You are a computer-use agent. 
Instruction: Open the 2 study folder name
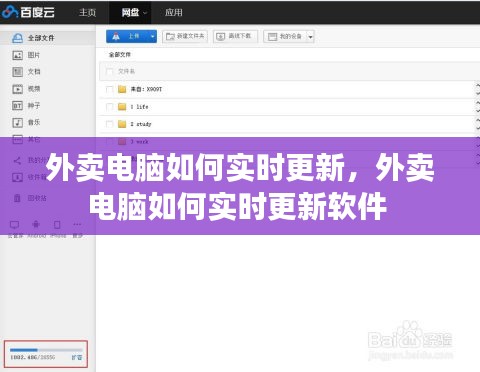tap(141, 124)
